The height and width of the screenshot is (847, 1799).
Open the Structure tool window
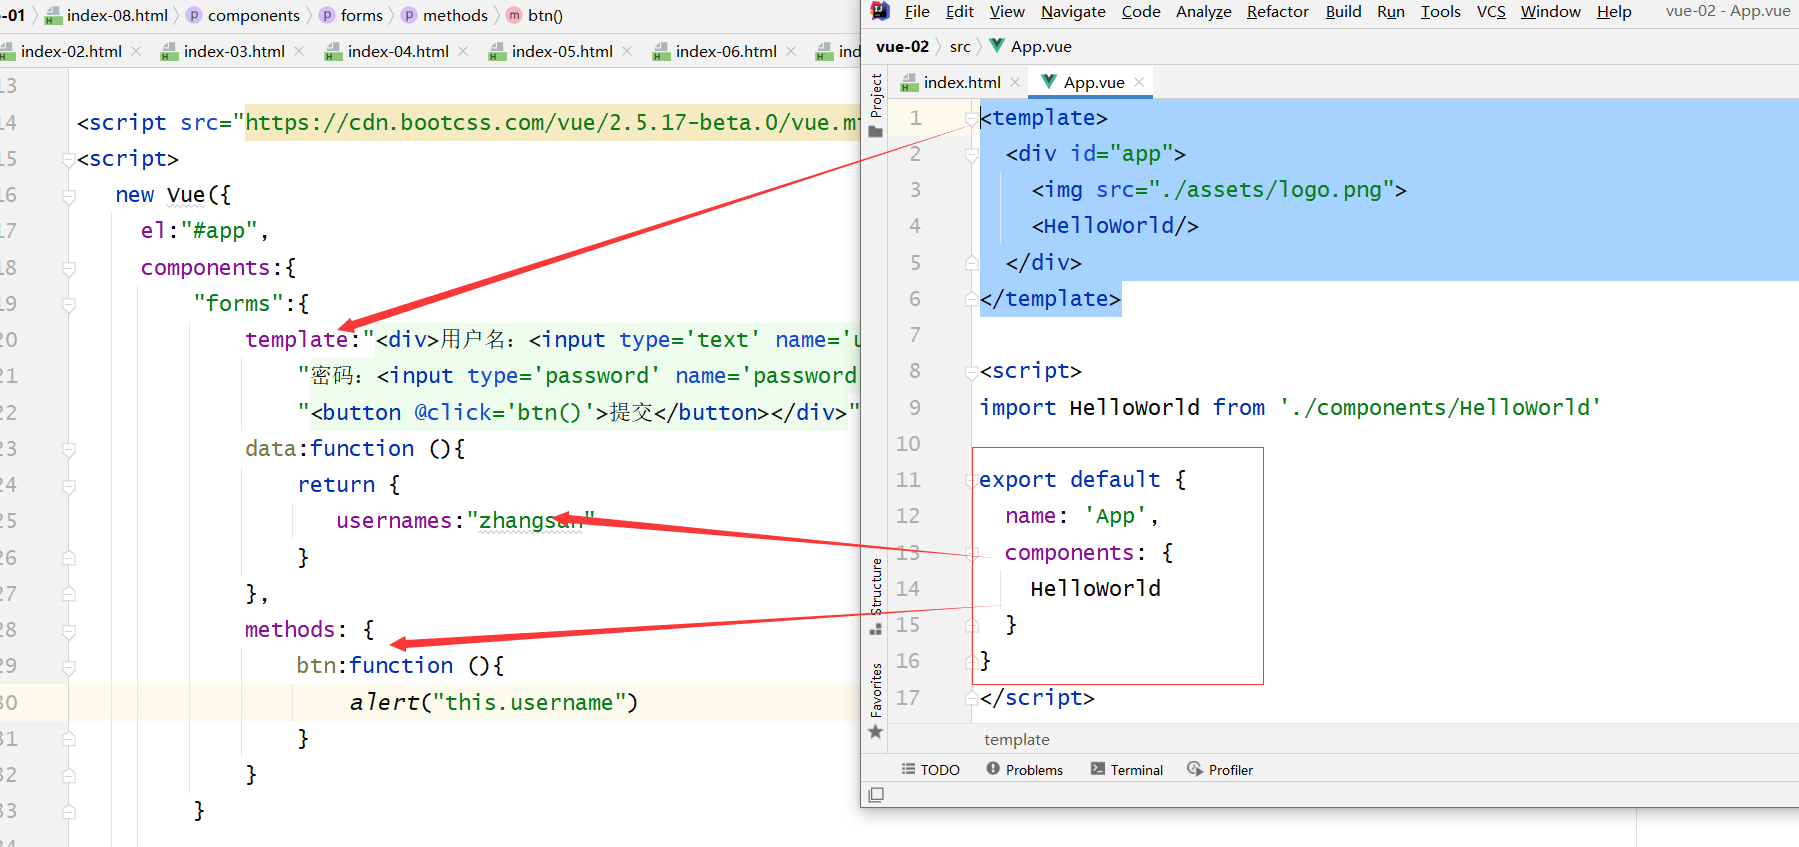coord(876,596)
